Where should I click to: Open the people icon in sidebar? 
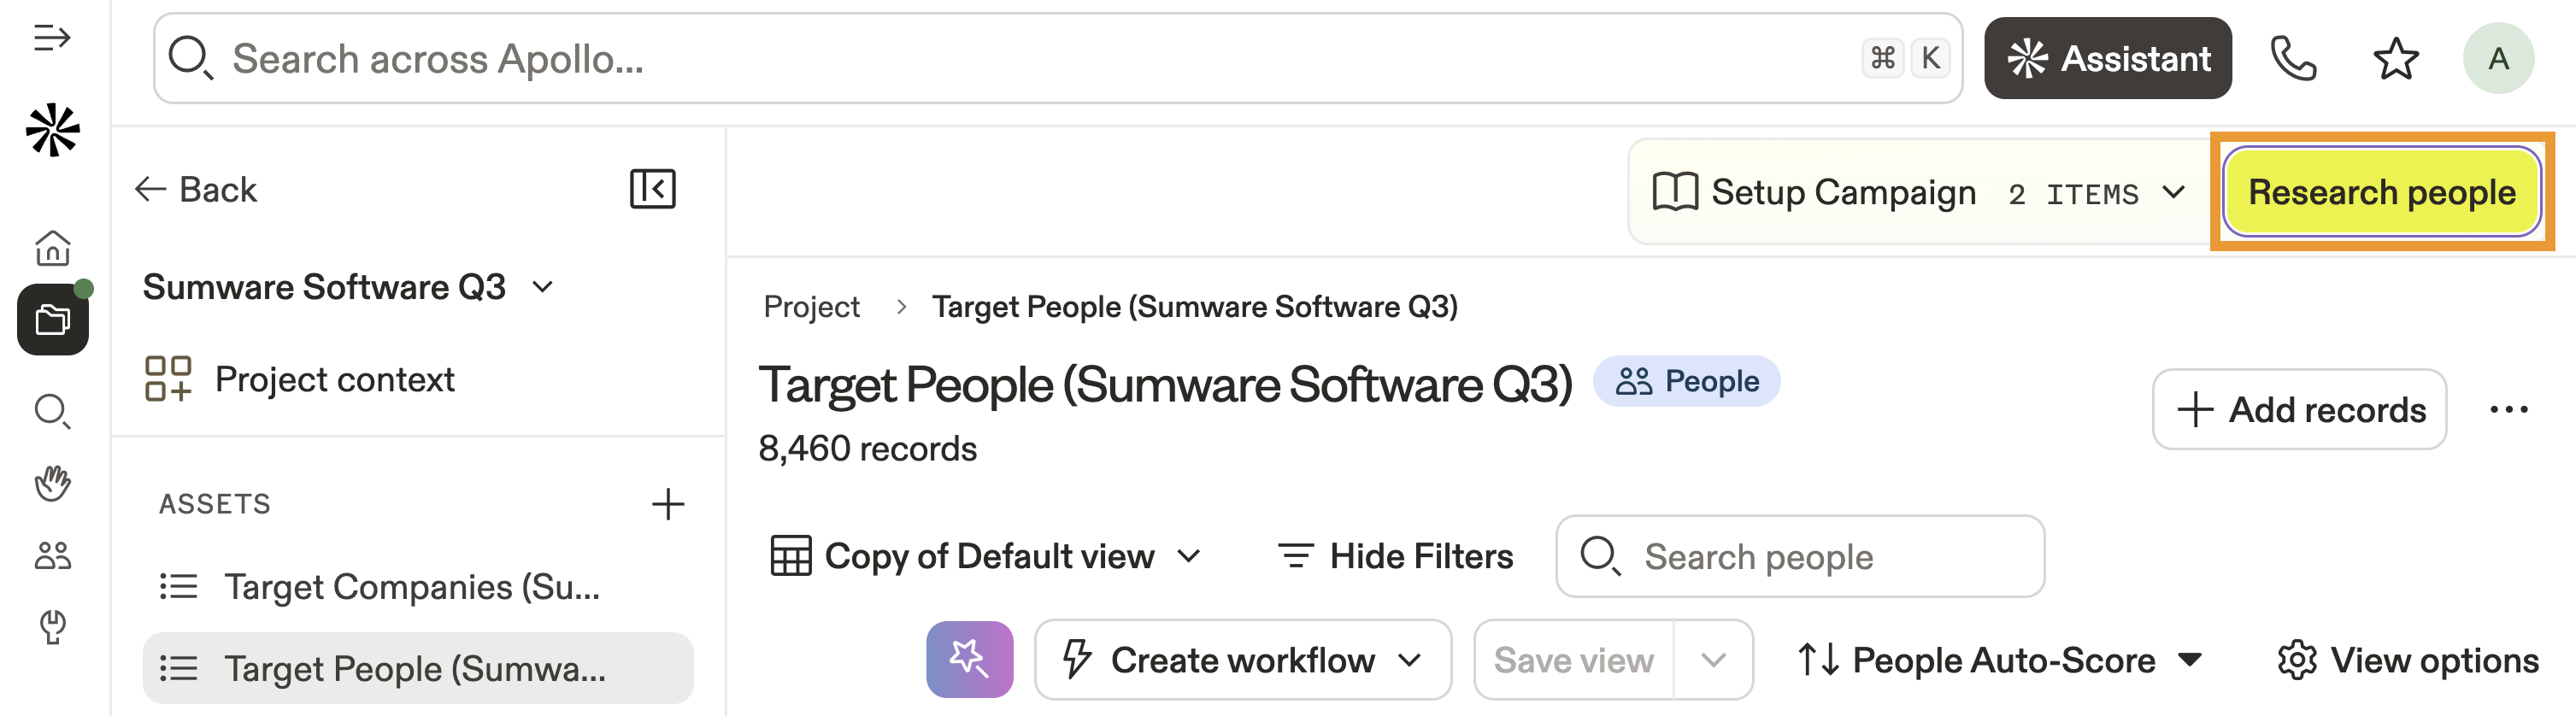tap(52, 556)
